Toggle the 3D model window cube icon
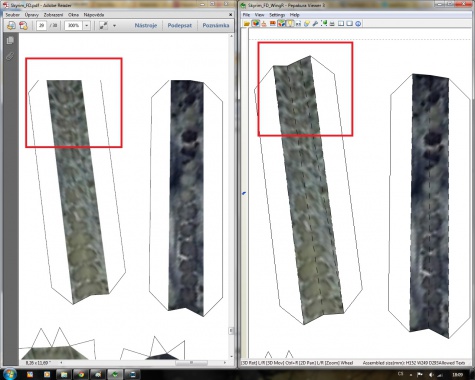Viewport: 475px width, 380px height. coord(255,24)
